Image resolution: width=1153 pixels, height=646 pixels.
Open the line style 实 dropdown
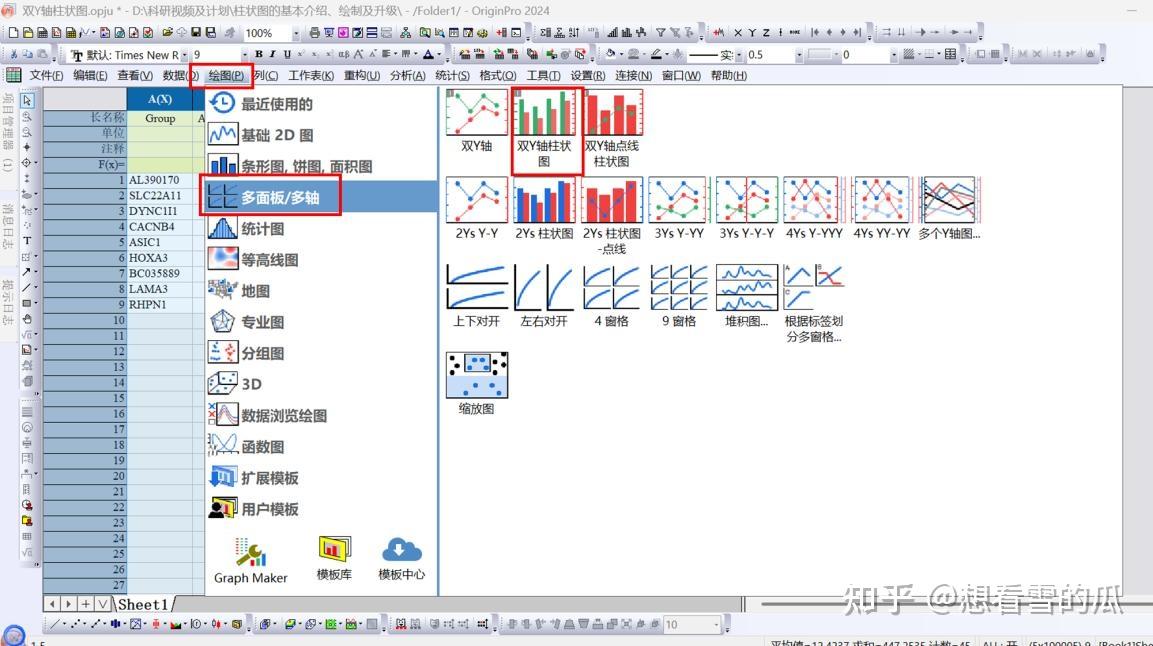coord(738,55)
